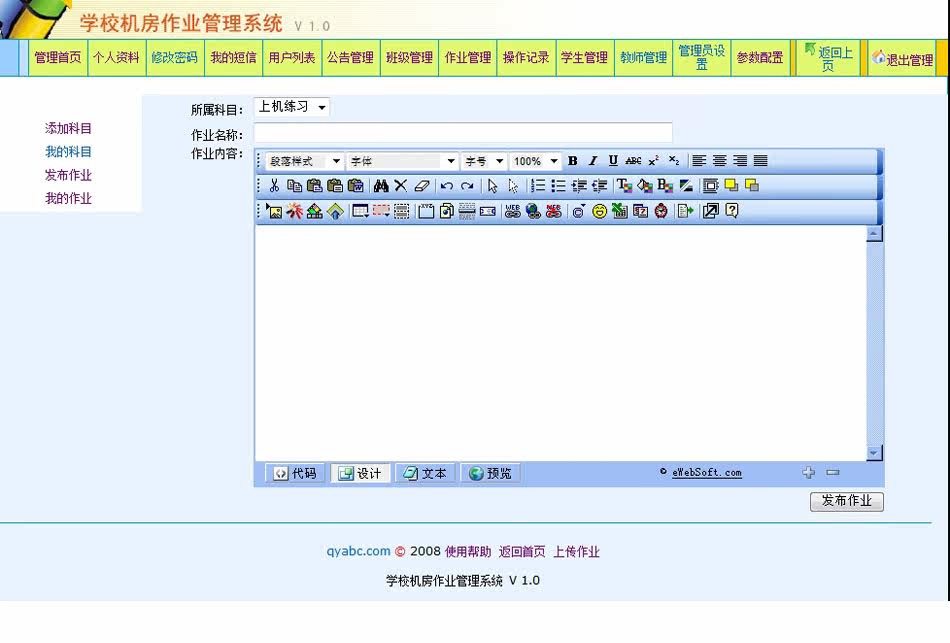The image size is (950, 643).
Task: Switch editor to 设计 design mode
Action: point(360,473)
